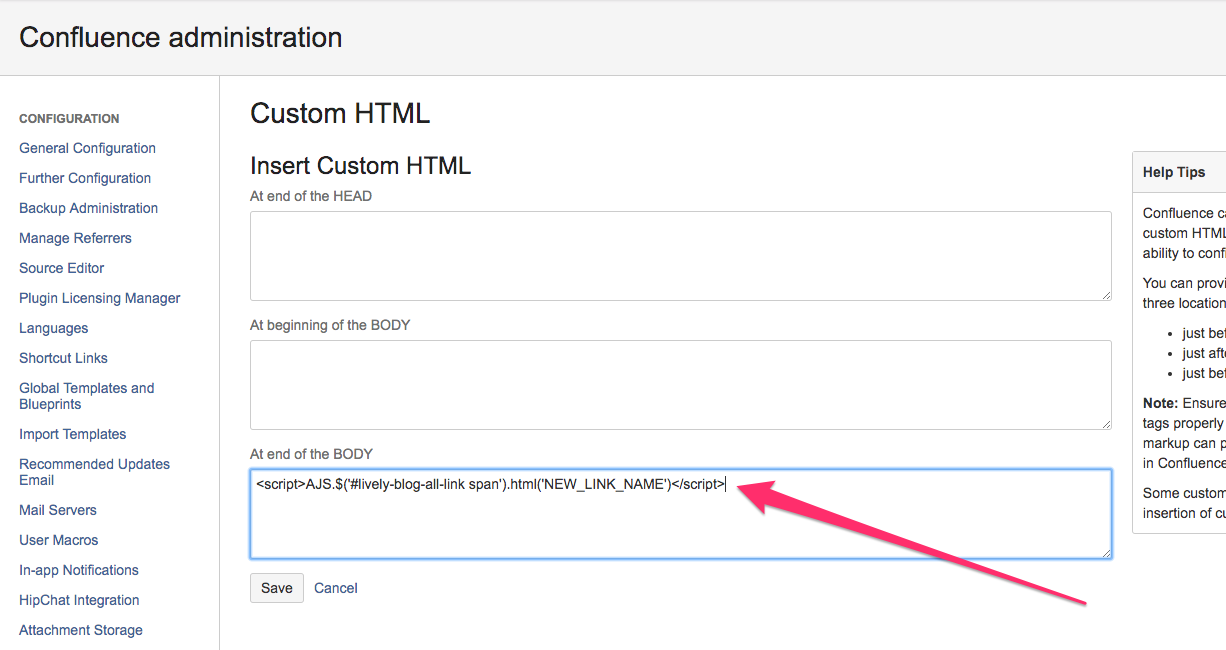Open HipChat Integration settings
This screenshot has width=1226, height=650.
click(79, 600)
